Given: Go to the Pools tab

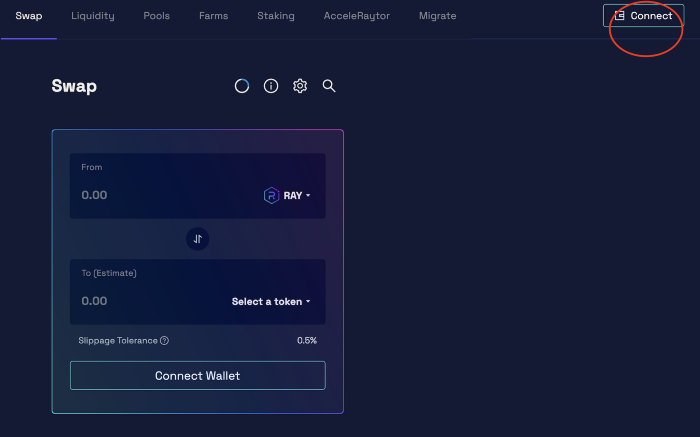Looking at the screenshot, I should 157,16.
